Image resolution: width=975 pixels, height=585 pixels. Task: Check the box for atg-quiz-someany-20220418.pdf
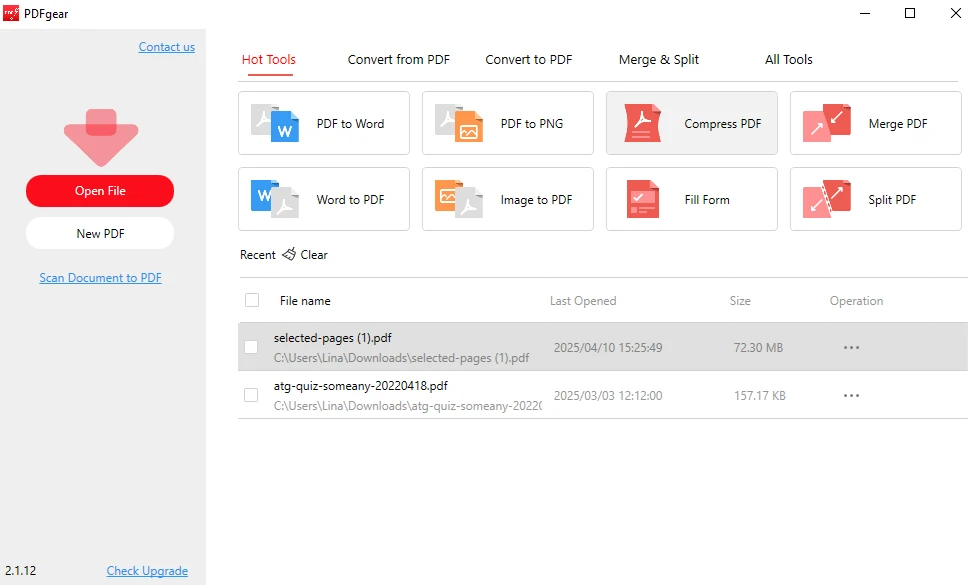251,395
